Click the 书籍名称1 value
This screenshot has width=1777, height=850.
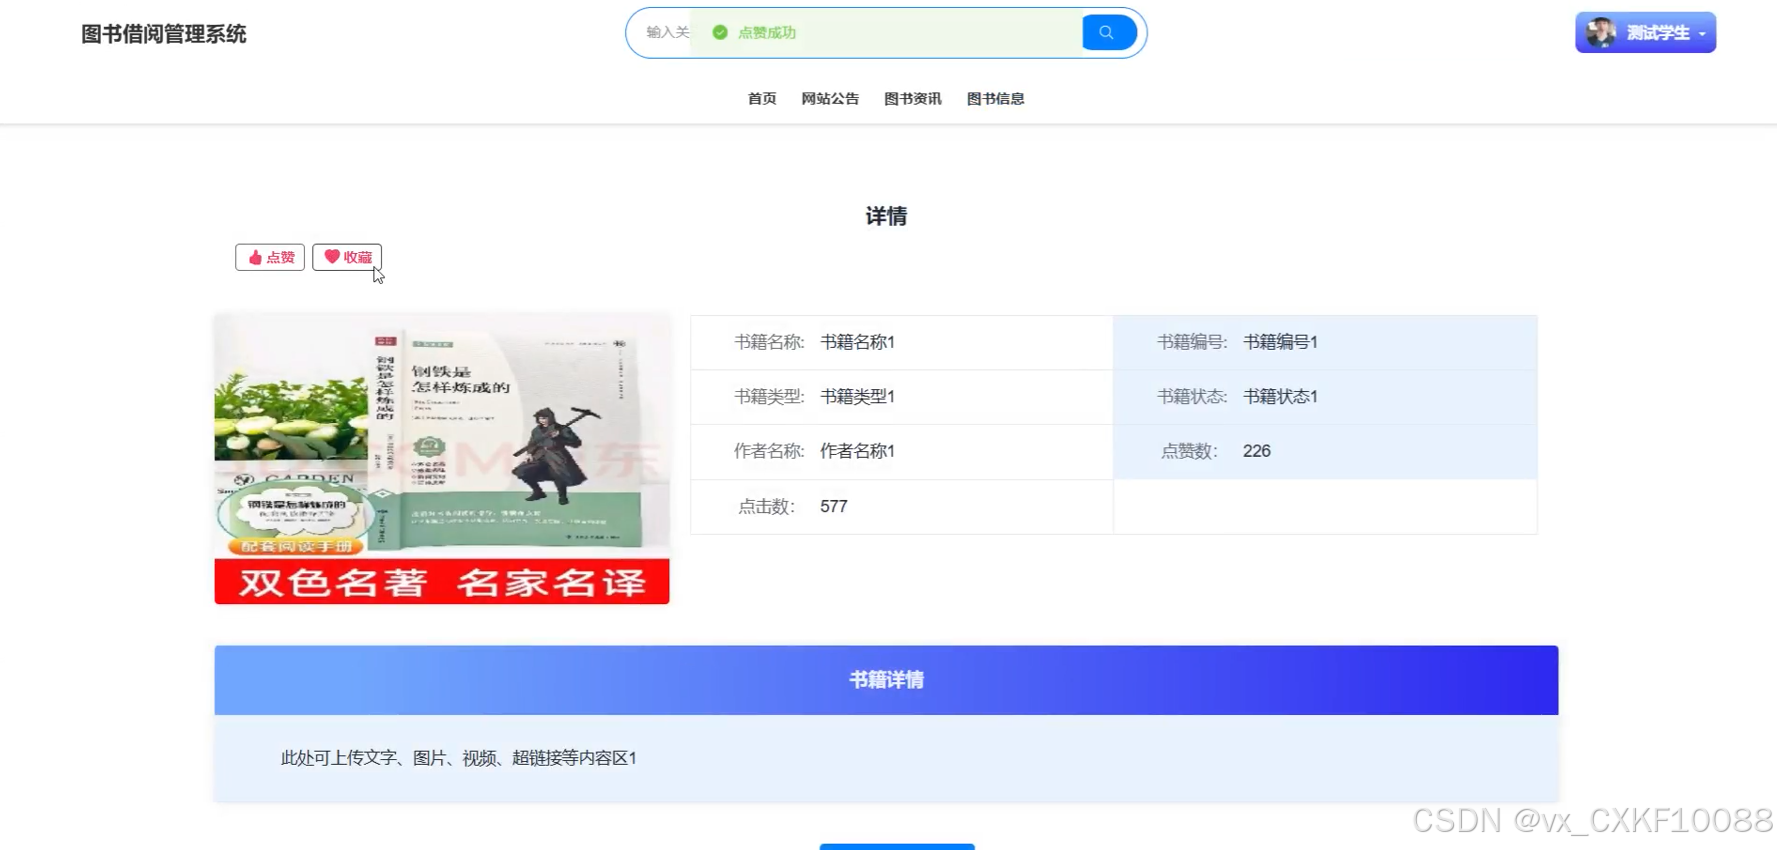857,342
